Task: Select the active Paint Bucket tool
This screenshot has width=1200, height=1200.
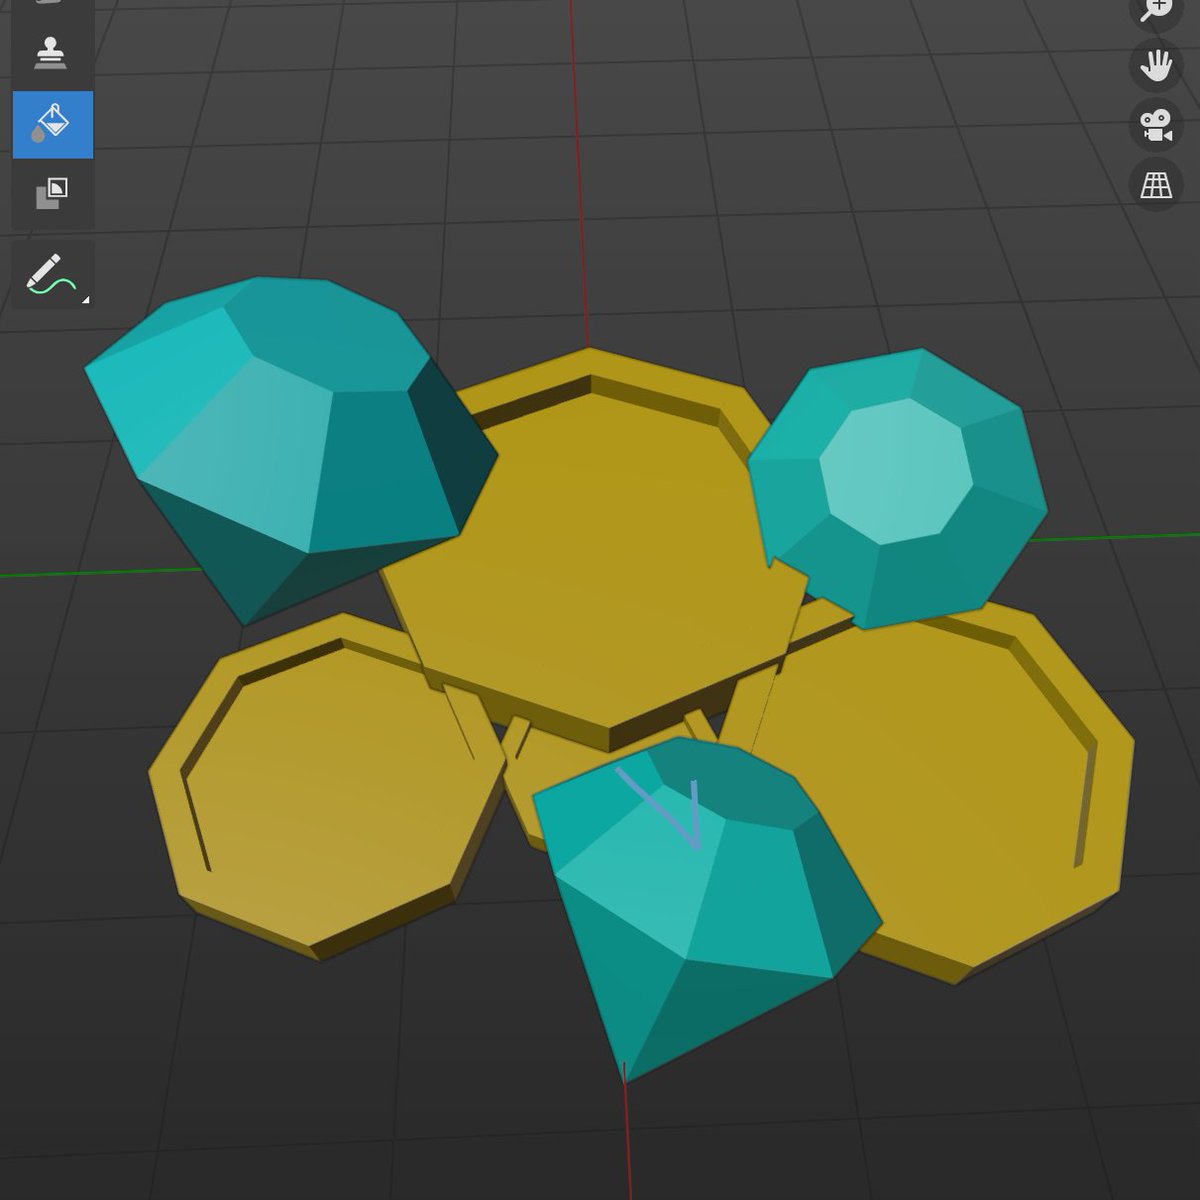Action: click(52, 125)
